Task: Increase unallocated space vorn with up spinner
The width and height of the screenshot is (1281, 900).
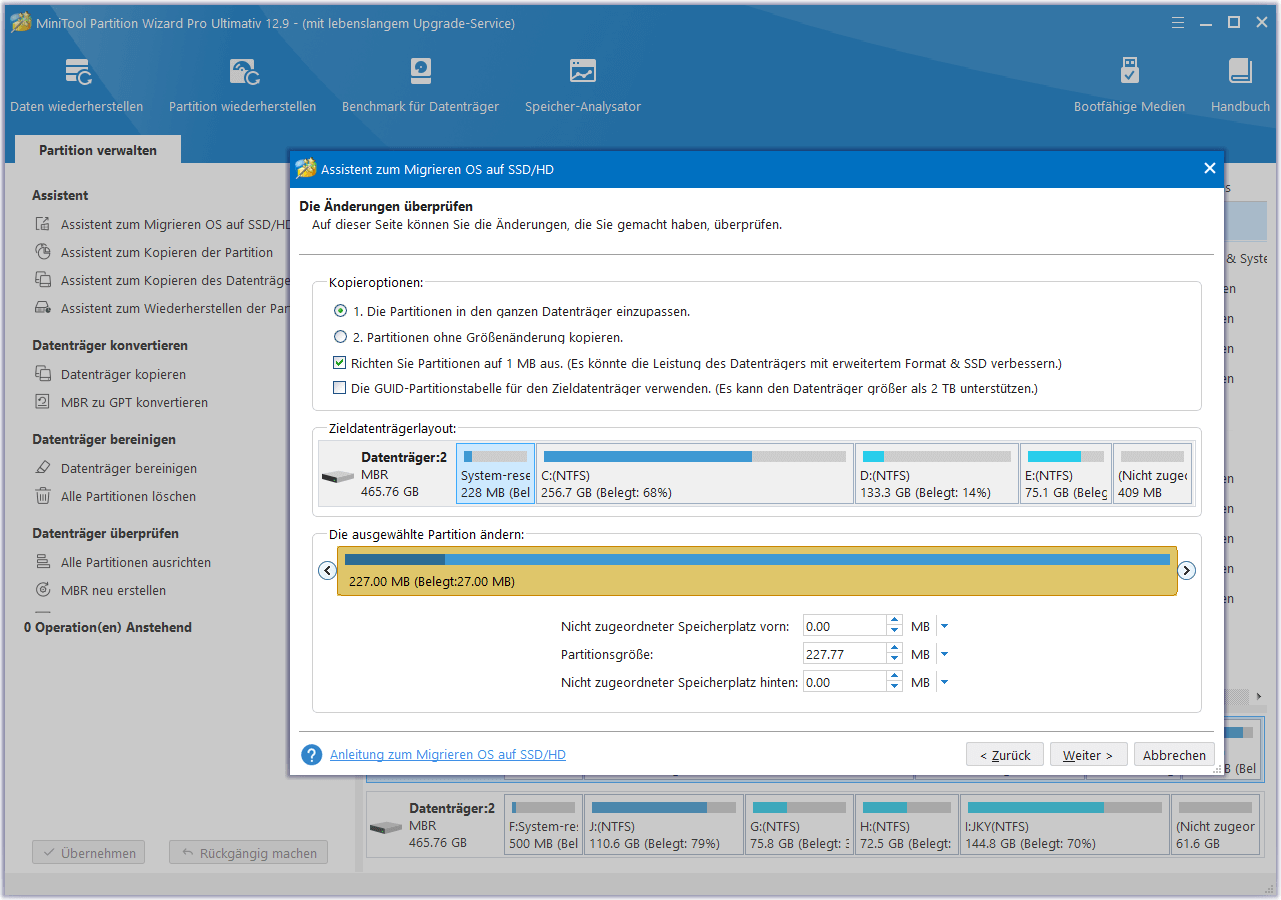Action: click(x=894, y=621)
